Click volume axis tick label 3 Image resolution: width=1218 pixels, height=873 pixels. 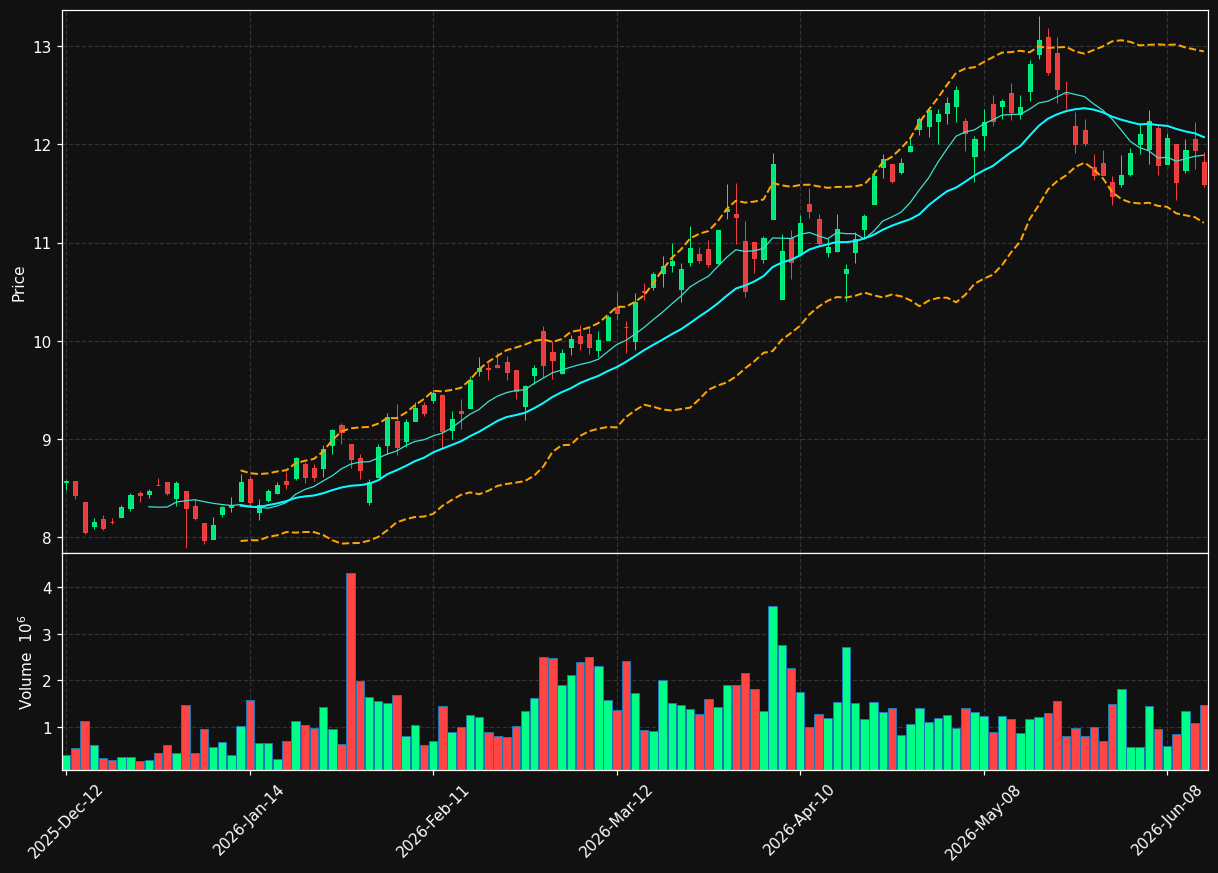(x=49, y=635)
